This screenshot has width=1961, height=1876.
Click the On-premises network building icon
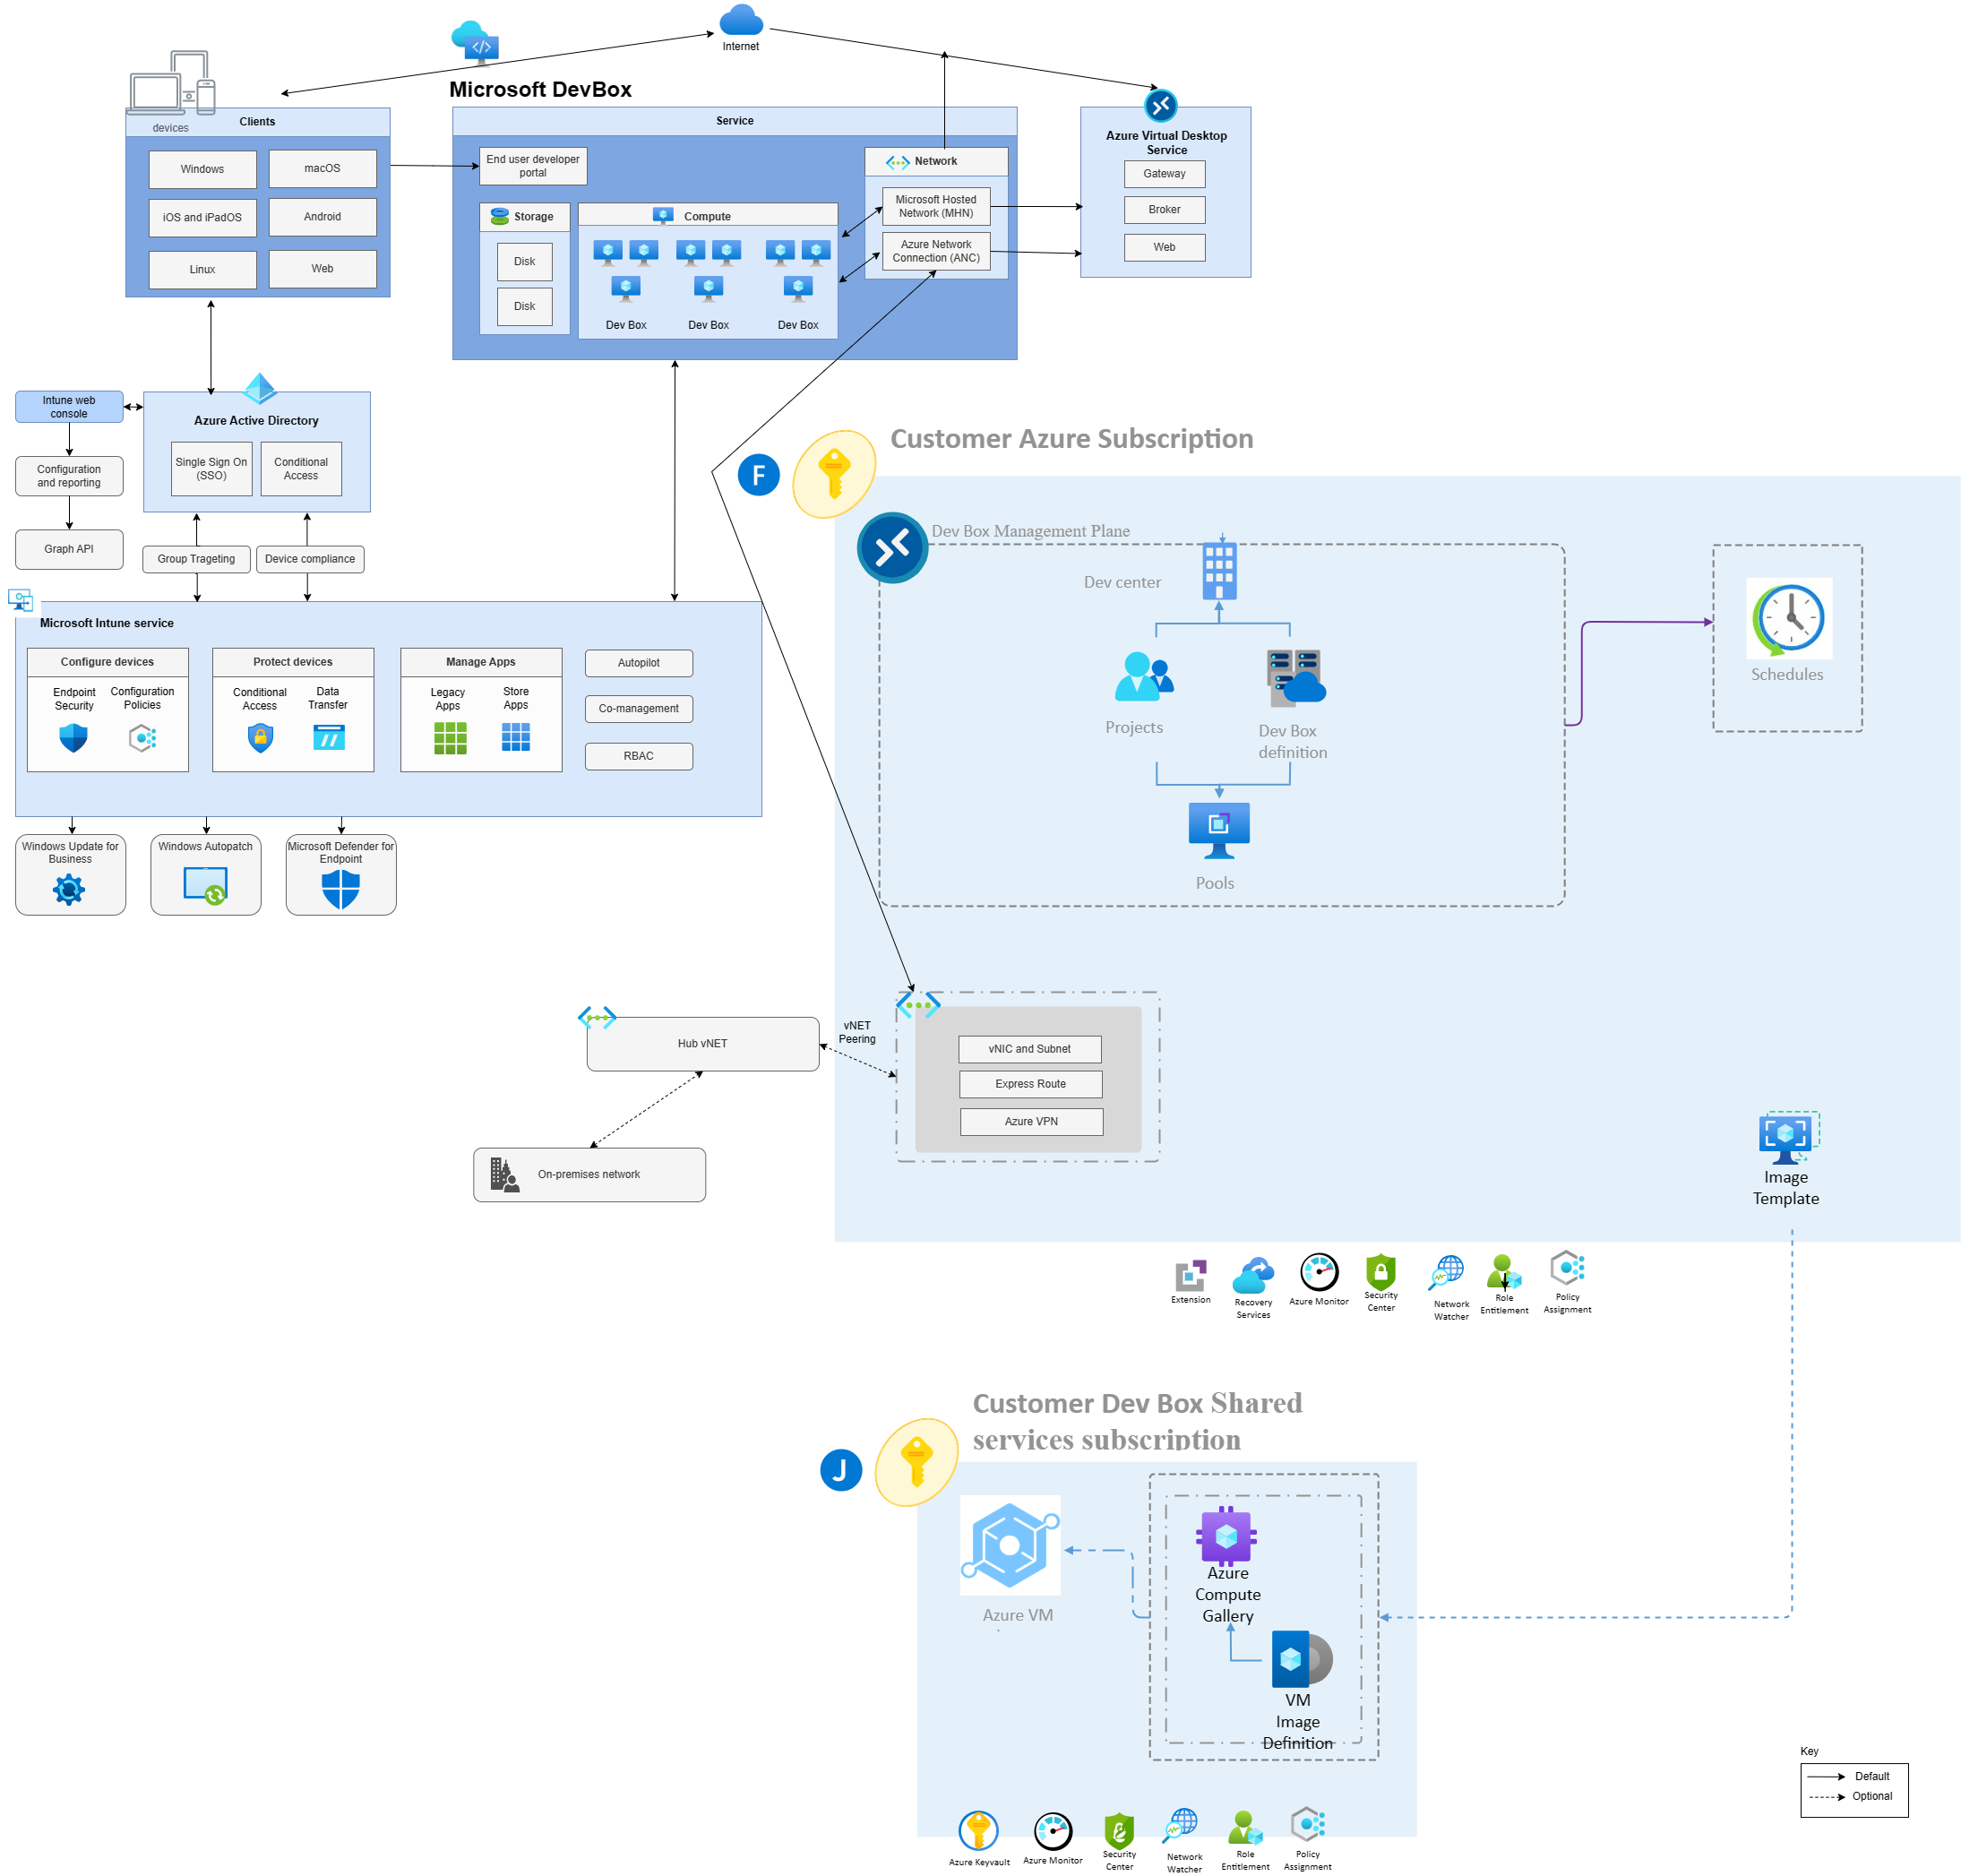click(504, 1174)
